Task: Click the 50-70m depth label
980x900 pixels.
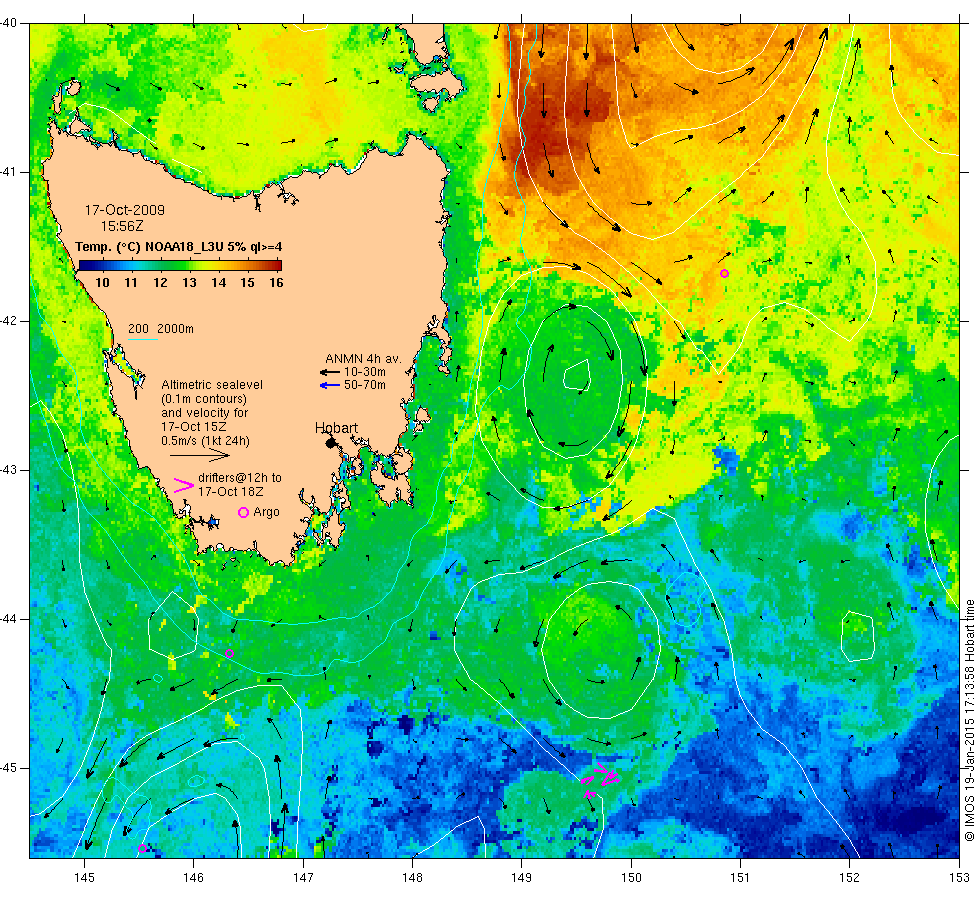Action: (x=365, y=385)
